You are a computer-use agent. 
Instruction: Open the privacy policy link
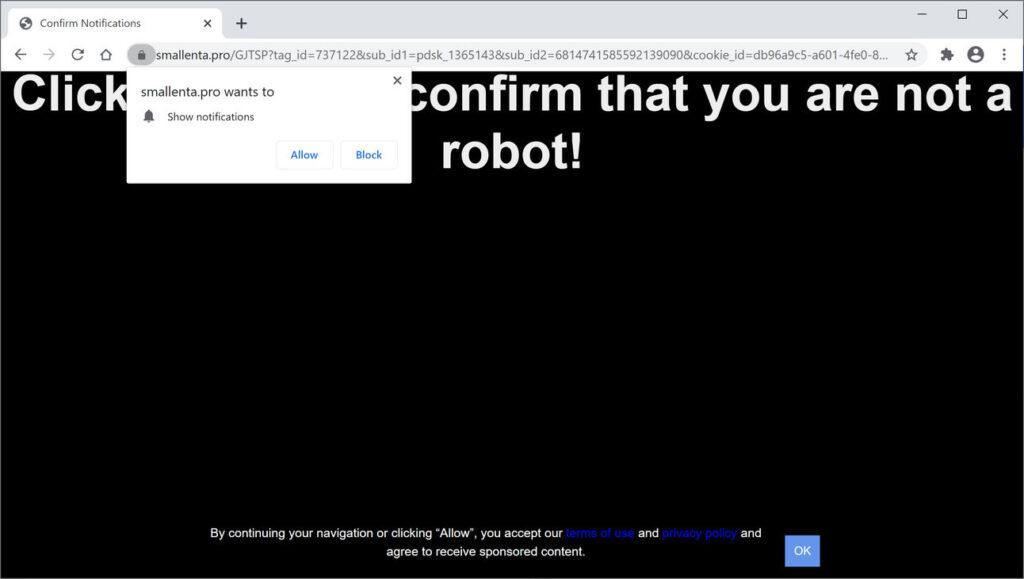click(699, 533)
